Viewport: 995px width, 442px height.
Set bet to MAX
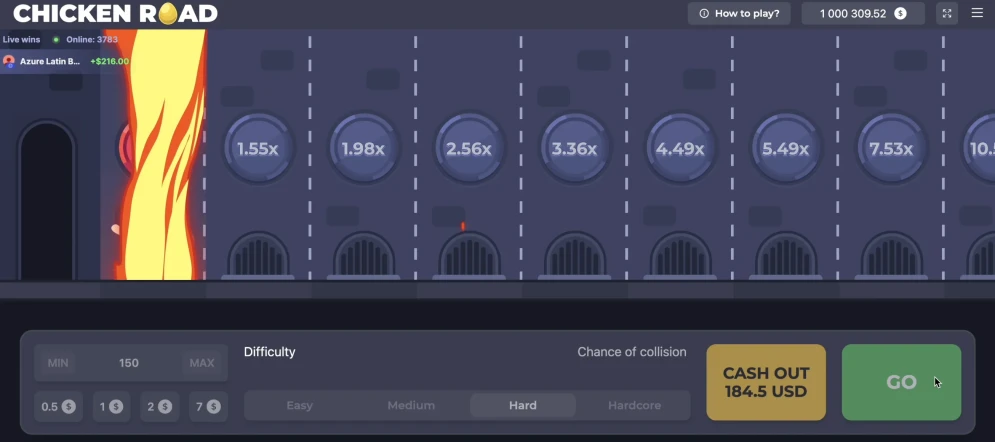202,363
